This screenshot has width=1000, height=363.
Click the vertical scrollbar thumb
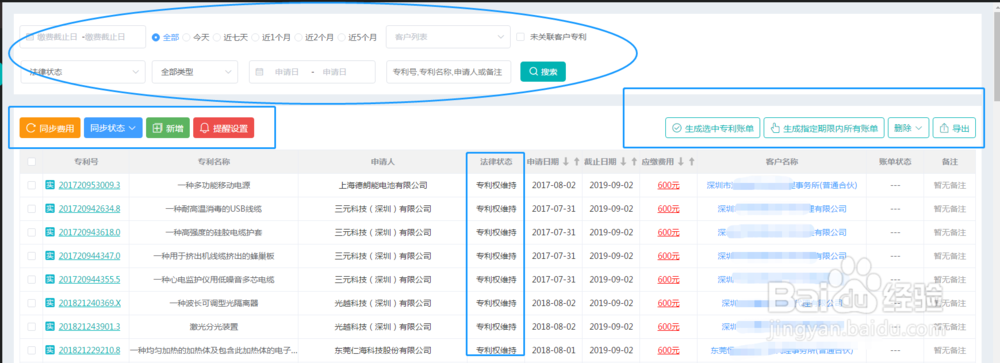coord(996,57)
